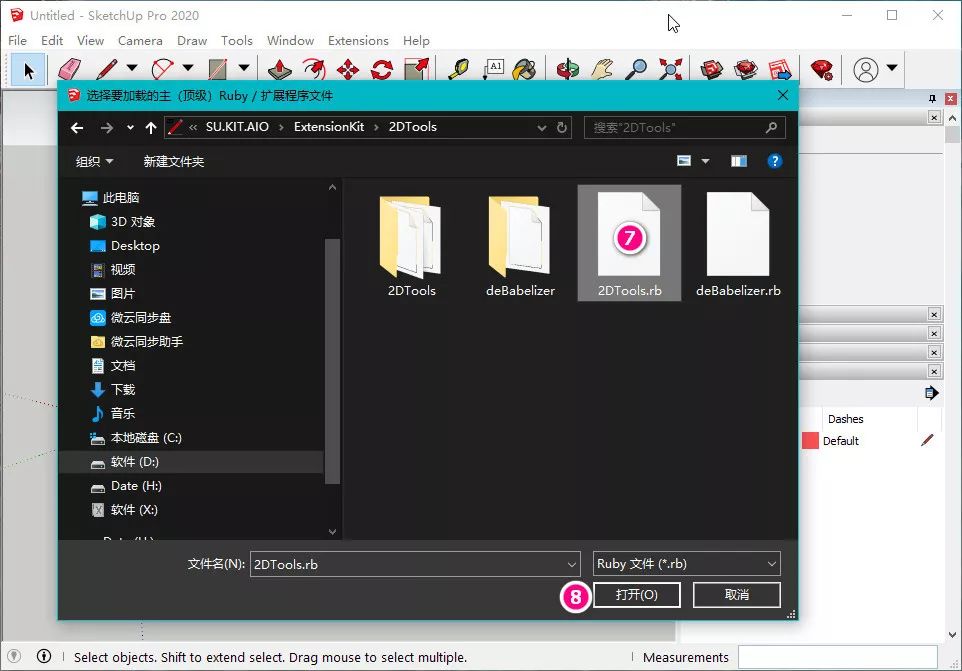Open the Extensions menu

[358, 40]
